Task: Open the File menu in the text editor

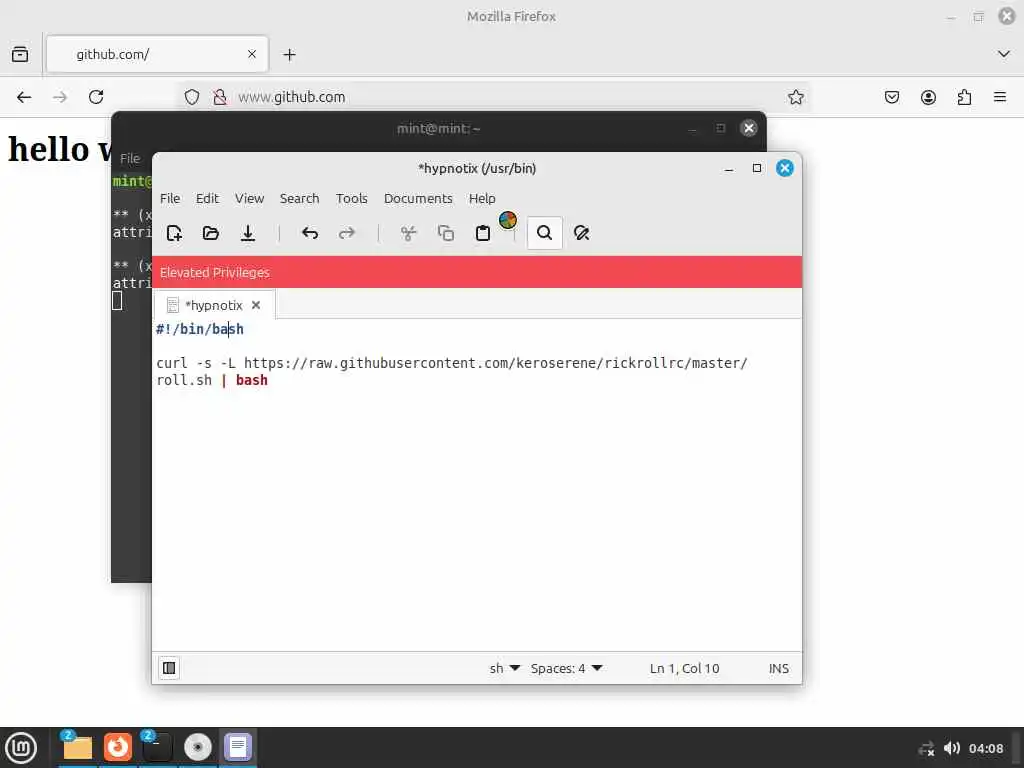Action: (x=170, y=199)
